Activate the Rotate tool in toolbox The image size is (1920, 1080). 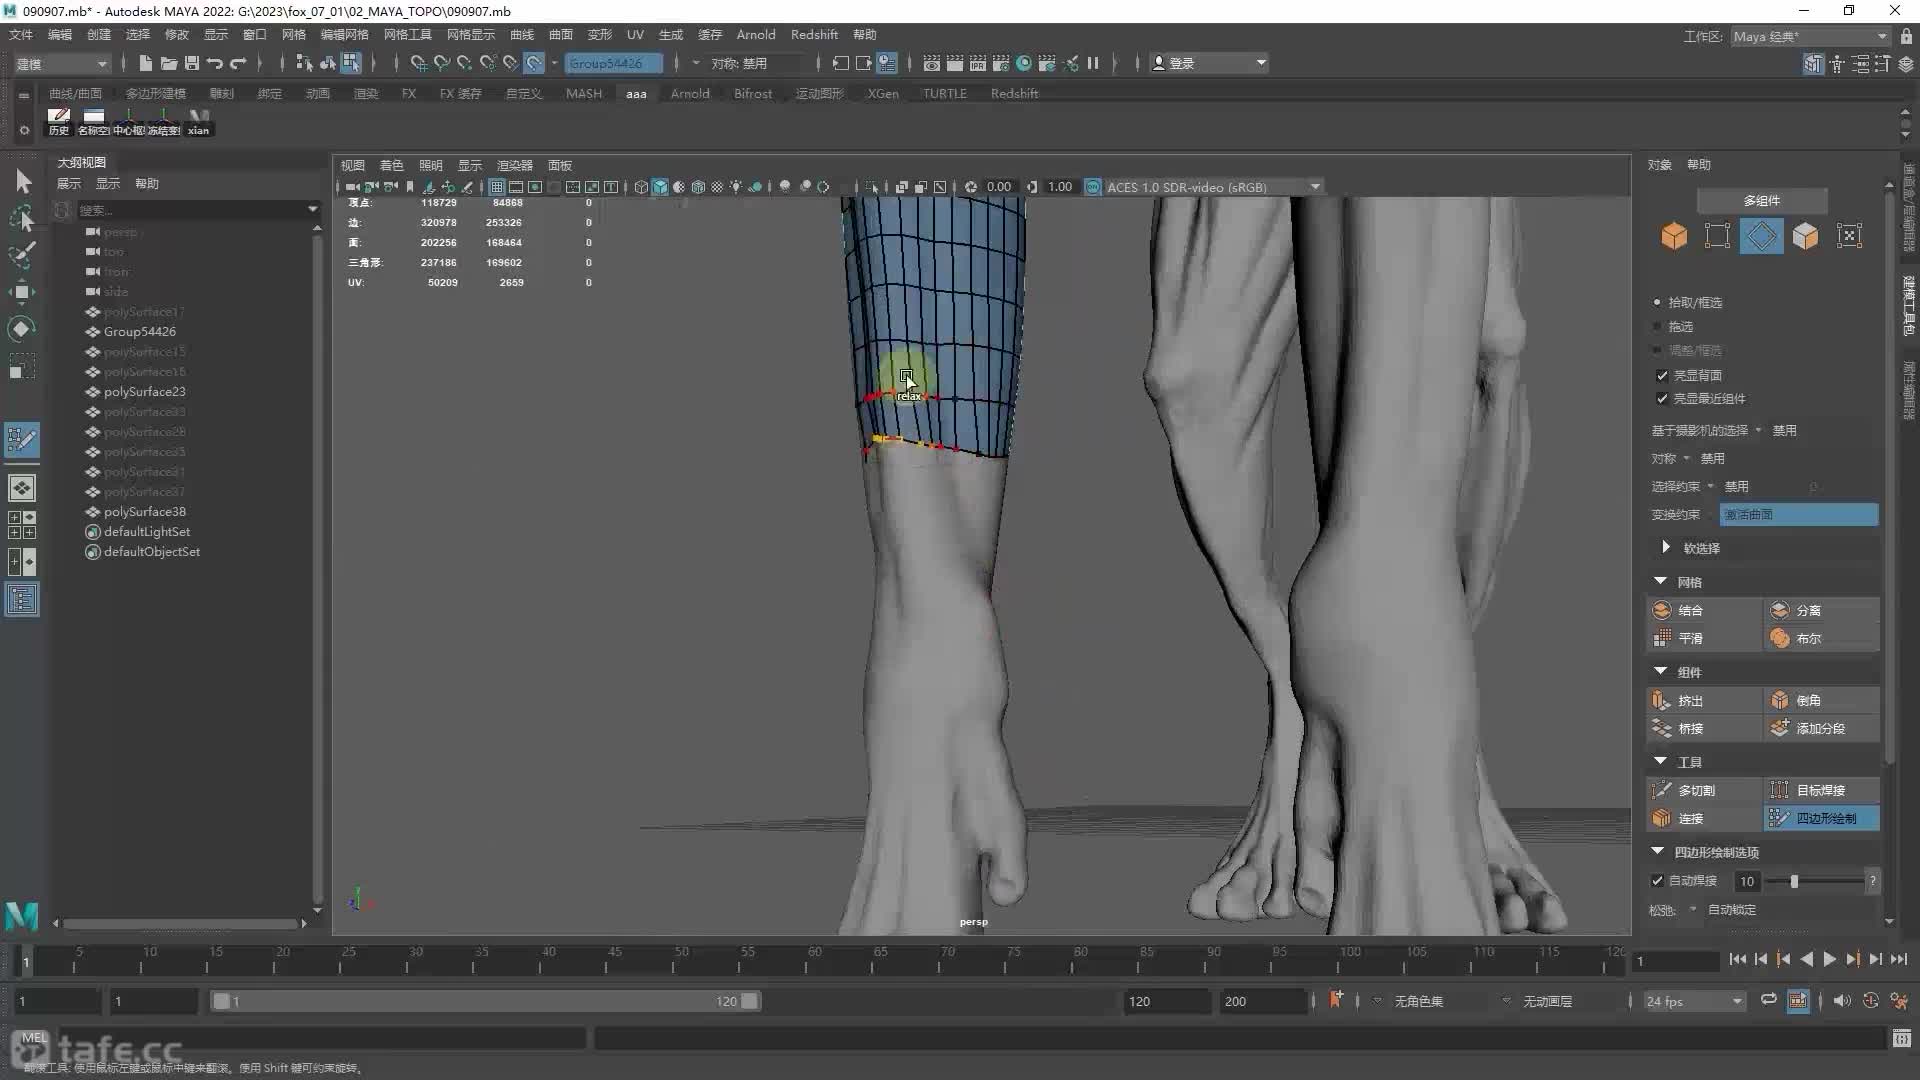(22, 329)
